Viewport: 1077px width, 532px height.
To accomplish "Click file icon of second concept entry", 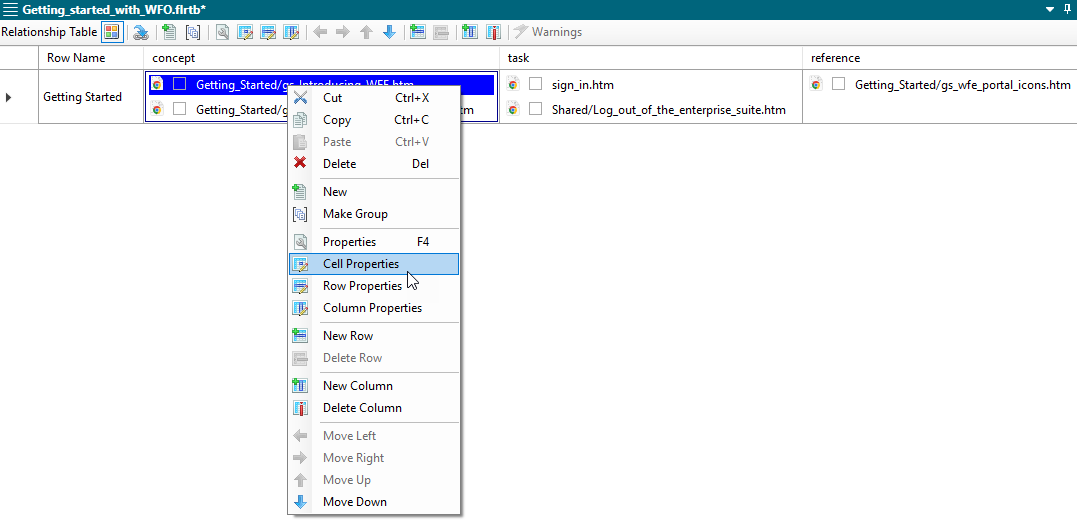I will (x=157, y=108).
